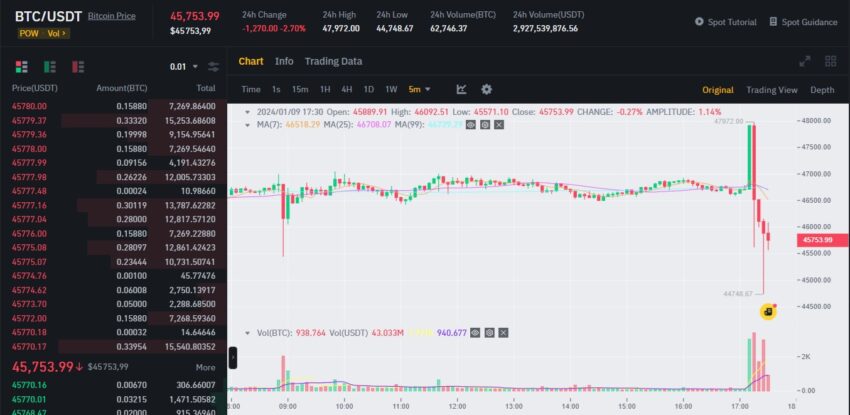The width and height of the screenshot is (850, 415).
Task: Expand the chart to fullscreen
Action: pos(805,62)
